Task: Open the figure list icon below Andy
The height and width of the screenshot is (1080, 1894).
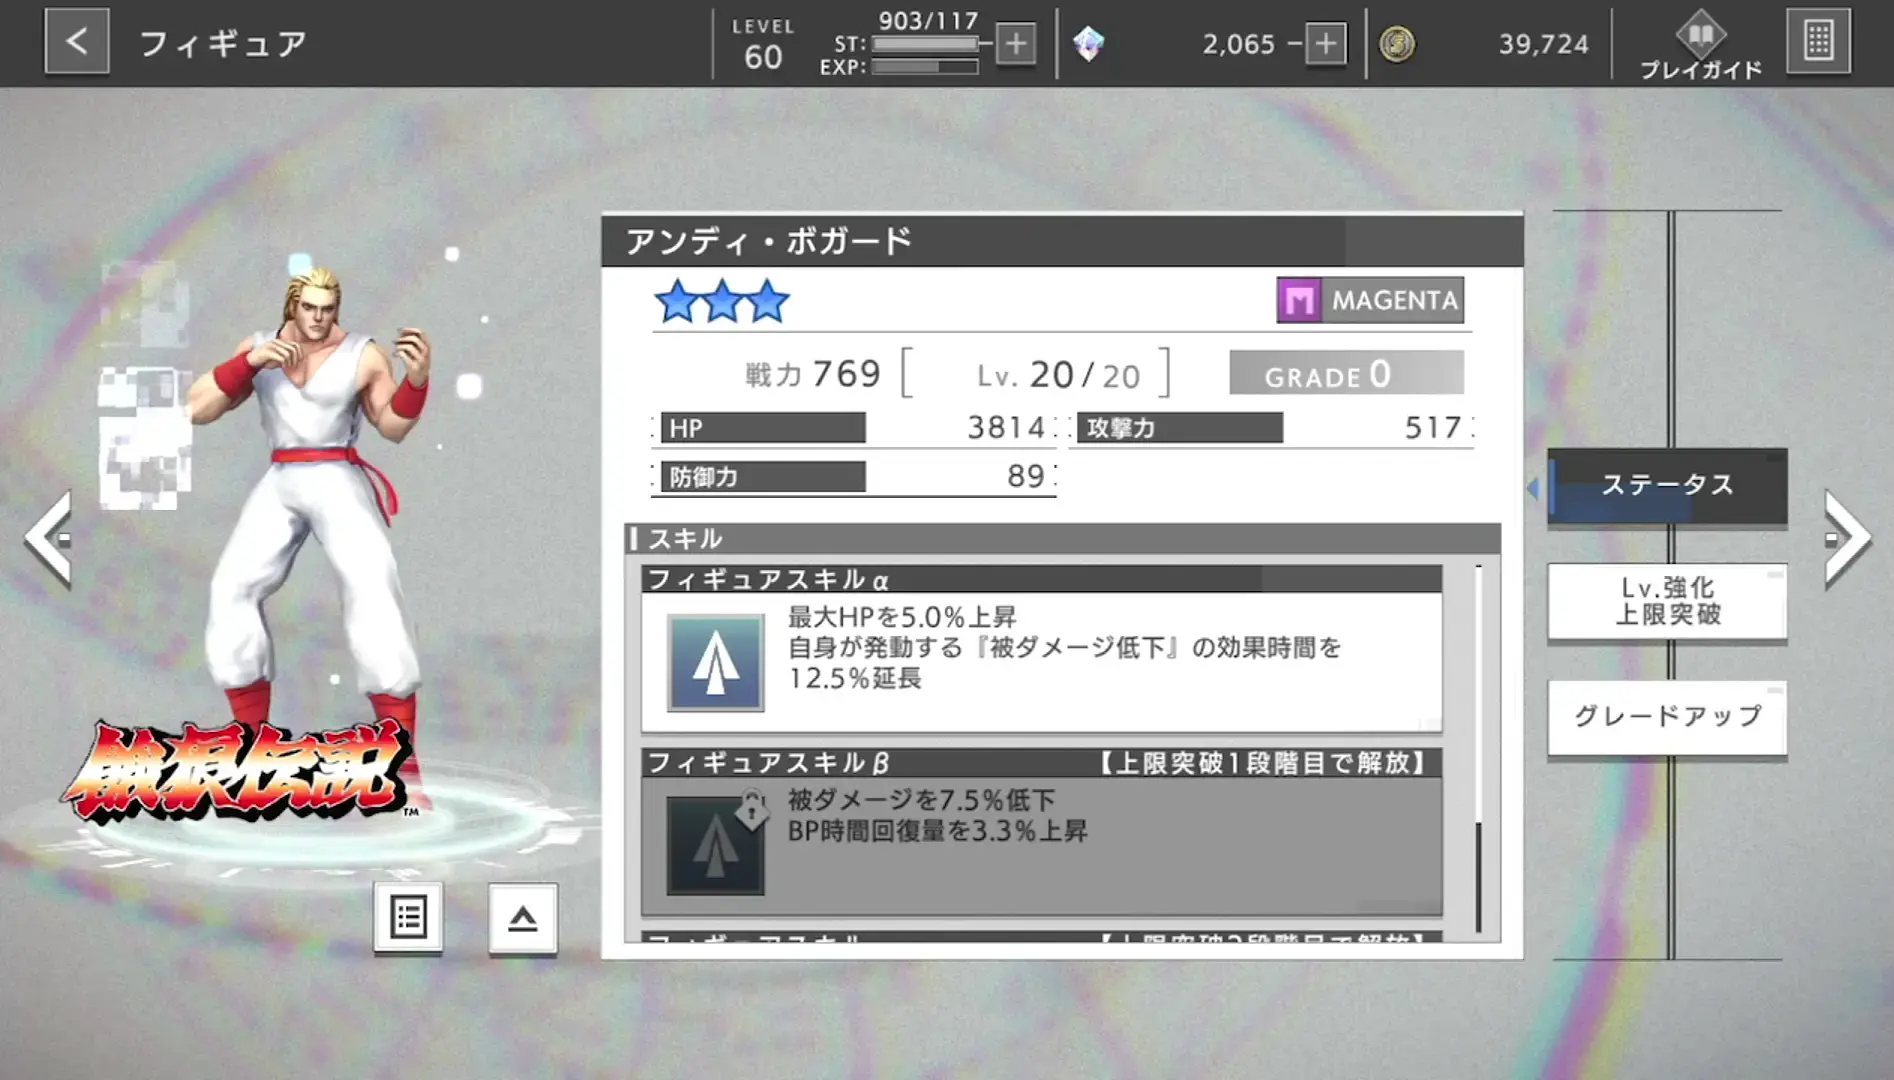Action: [408, 917]
